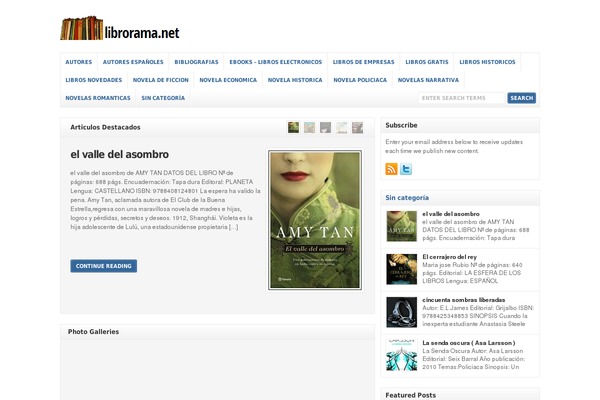Open the Novelas Romanticas category
The image size is (600, 400).
(98, 98)
